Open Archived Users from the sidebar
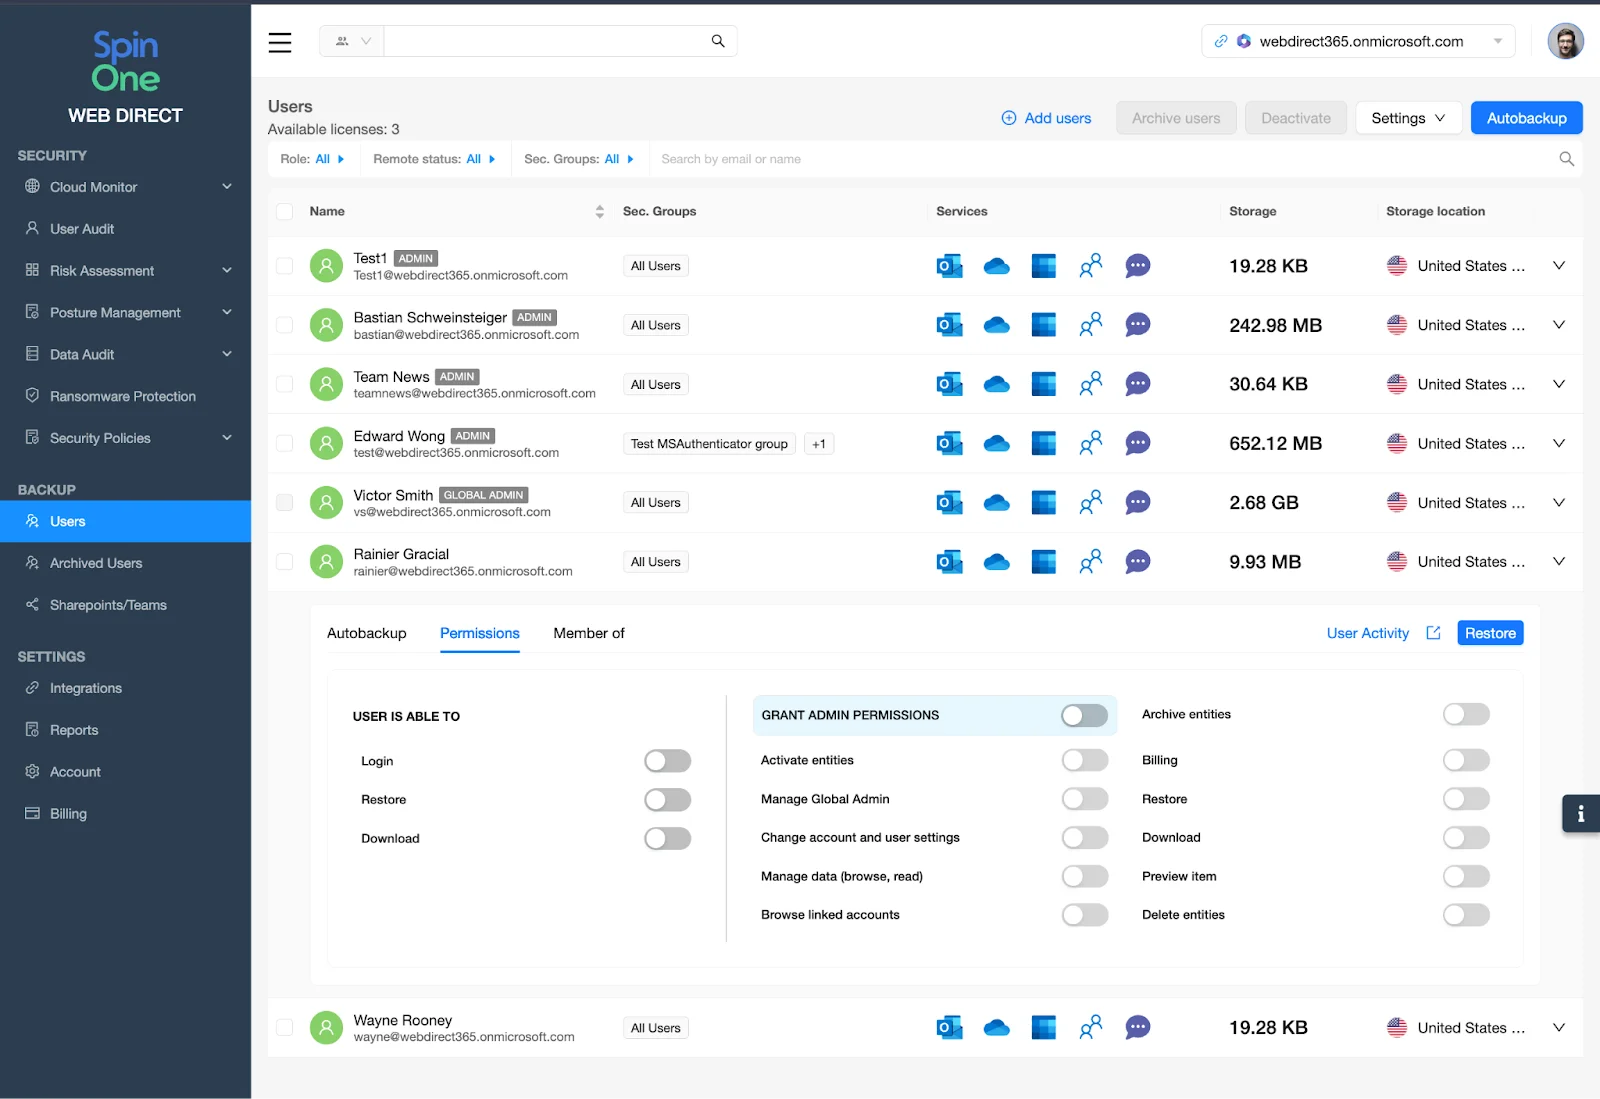The height and width of the screenshot is (1099, 1600). click(x=95, y=562)
